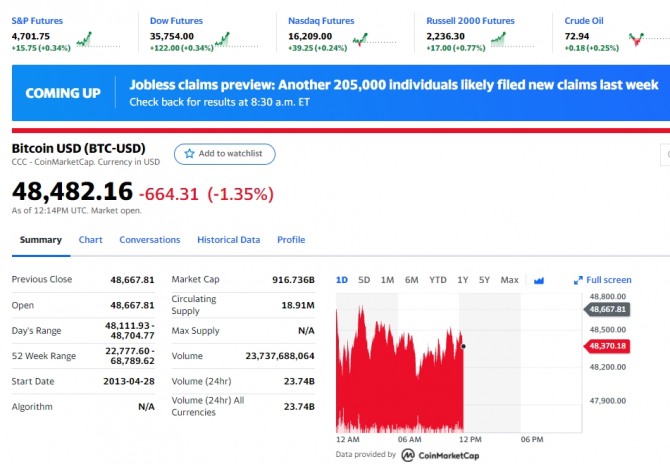Image resolution: width=670 pixels, height=464 pixels.
Task: Open the chart type indicator icon
Action: (x=539, y=280)
